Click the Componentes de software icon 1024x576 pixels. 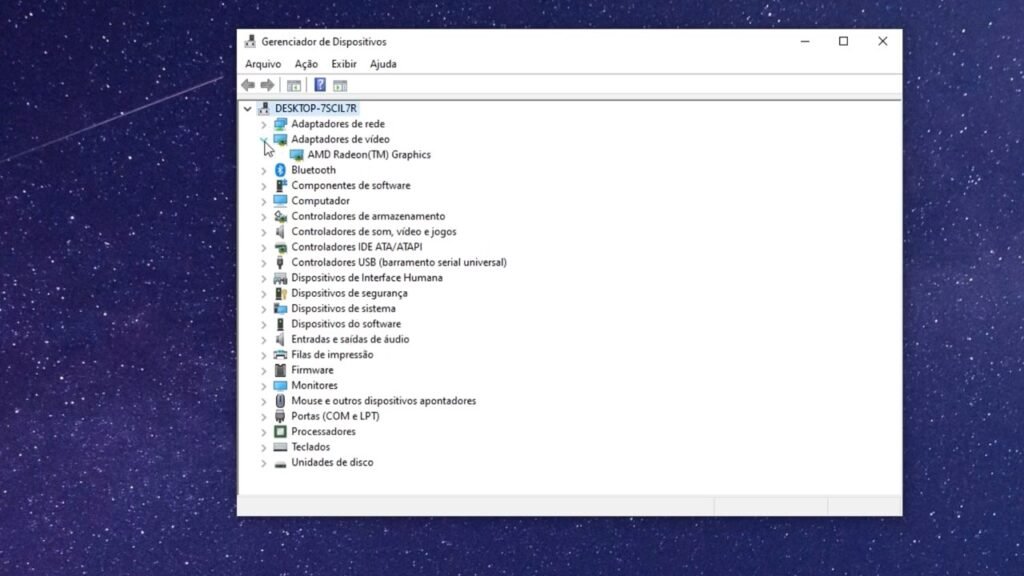280,185
